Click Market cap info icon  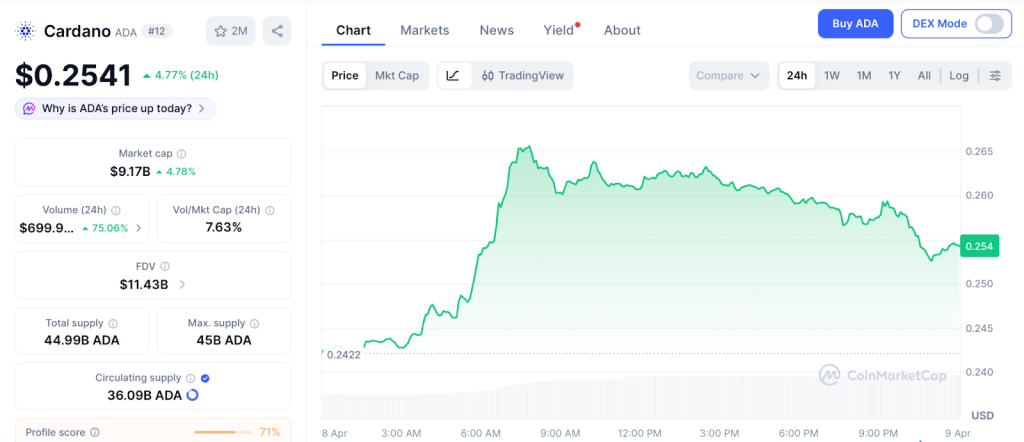pyautogui.click(x=181, y=154)
